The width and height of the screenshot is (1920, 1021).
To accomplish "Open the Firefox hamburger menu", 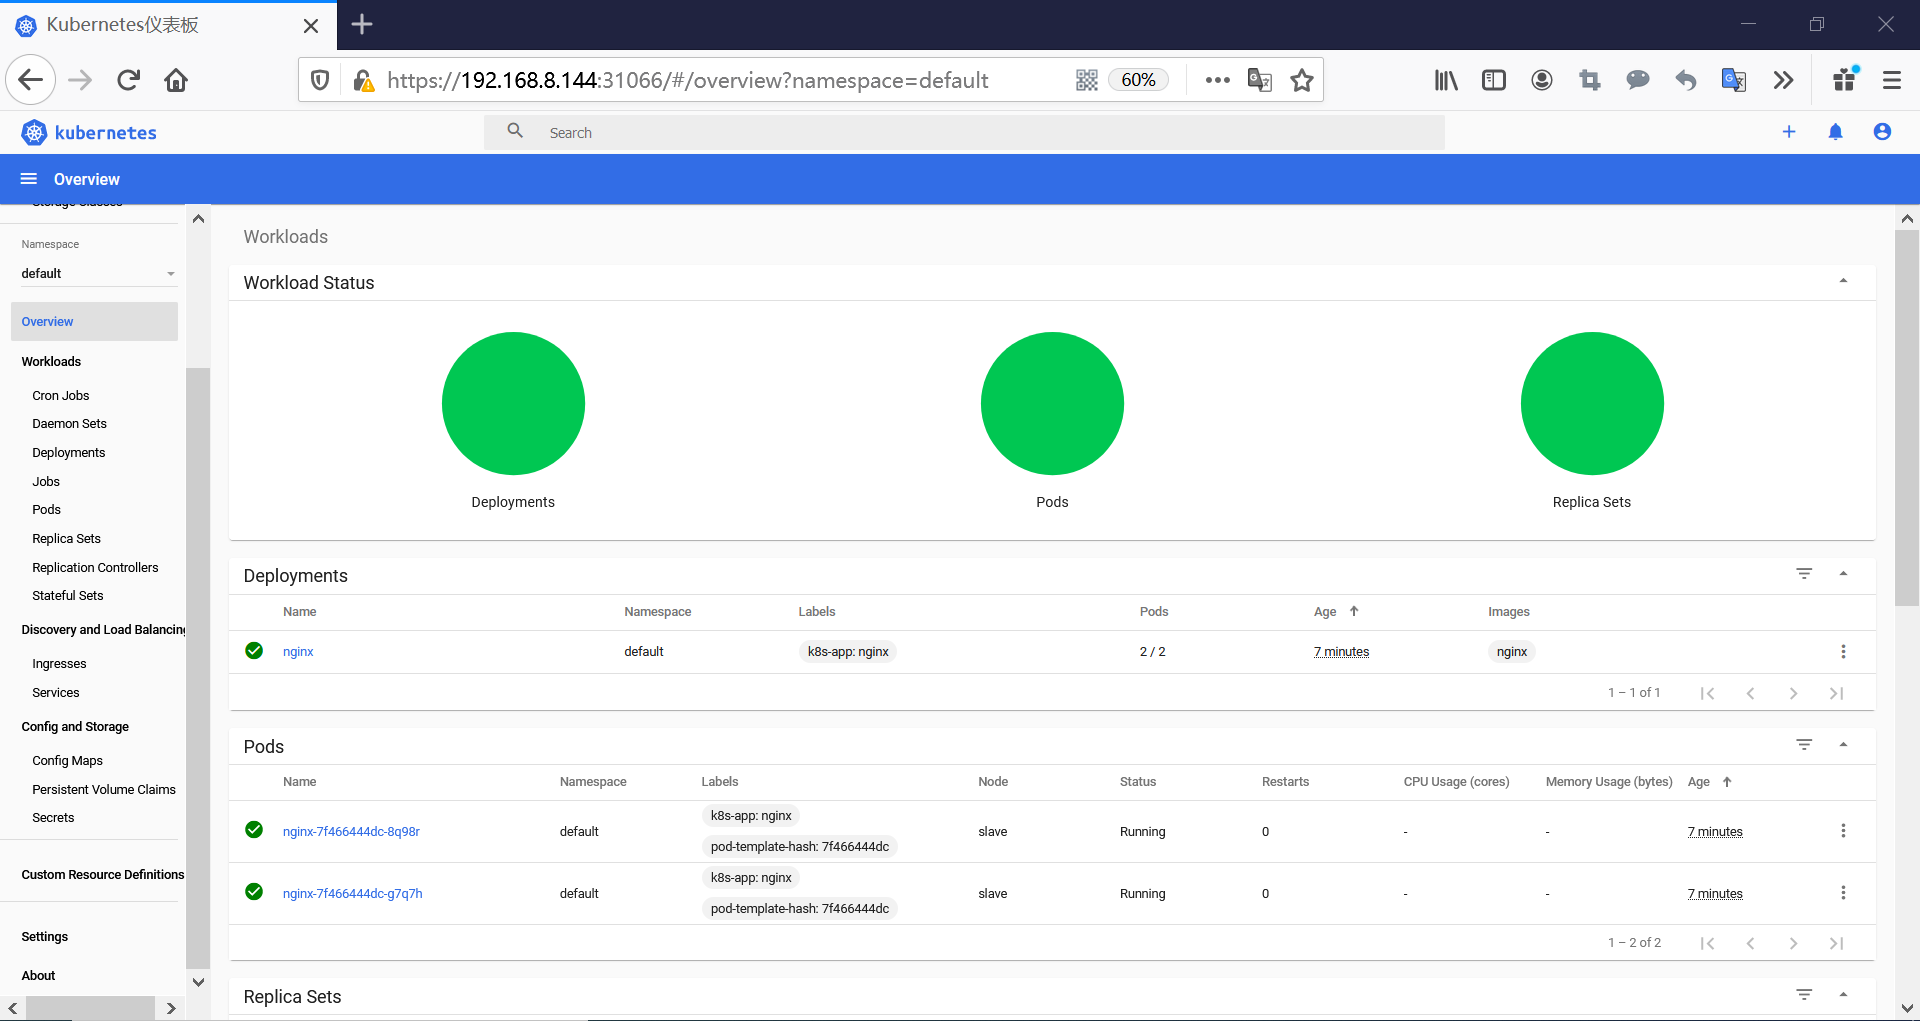I will coord(1892,80).
